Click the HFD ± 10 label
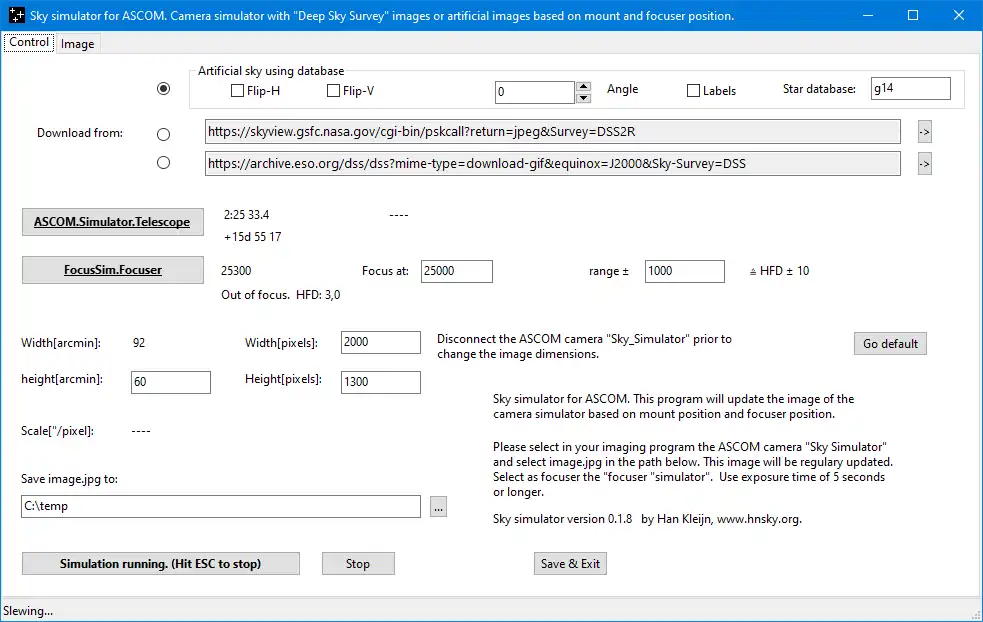 tap(779, 271)
